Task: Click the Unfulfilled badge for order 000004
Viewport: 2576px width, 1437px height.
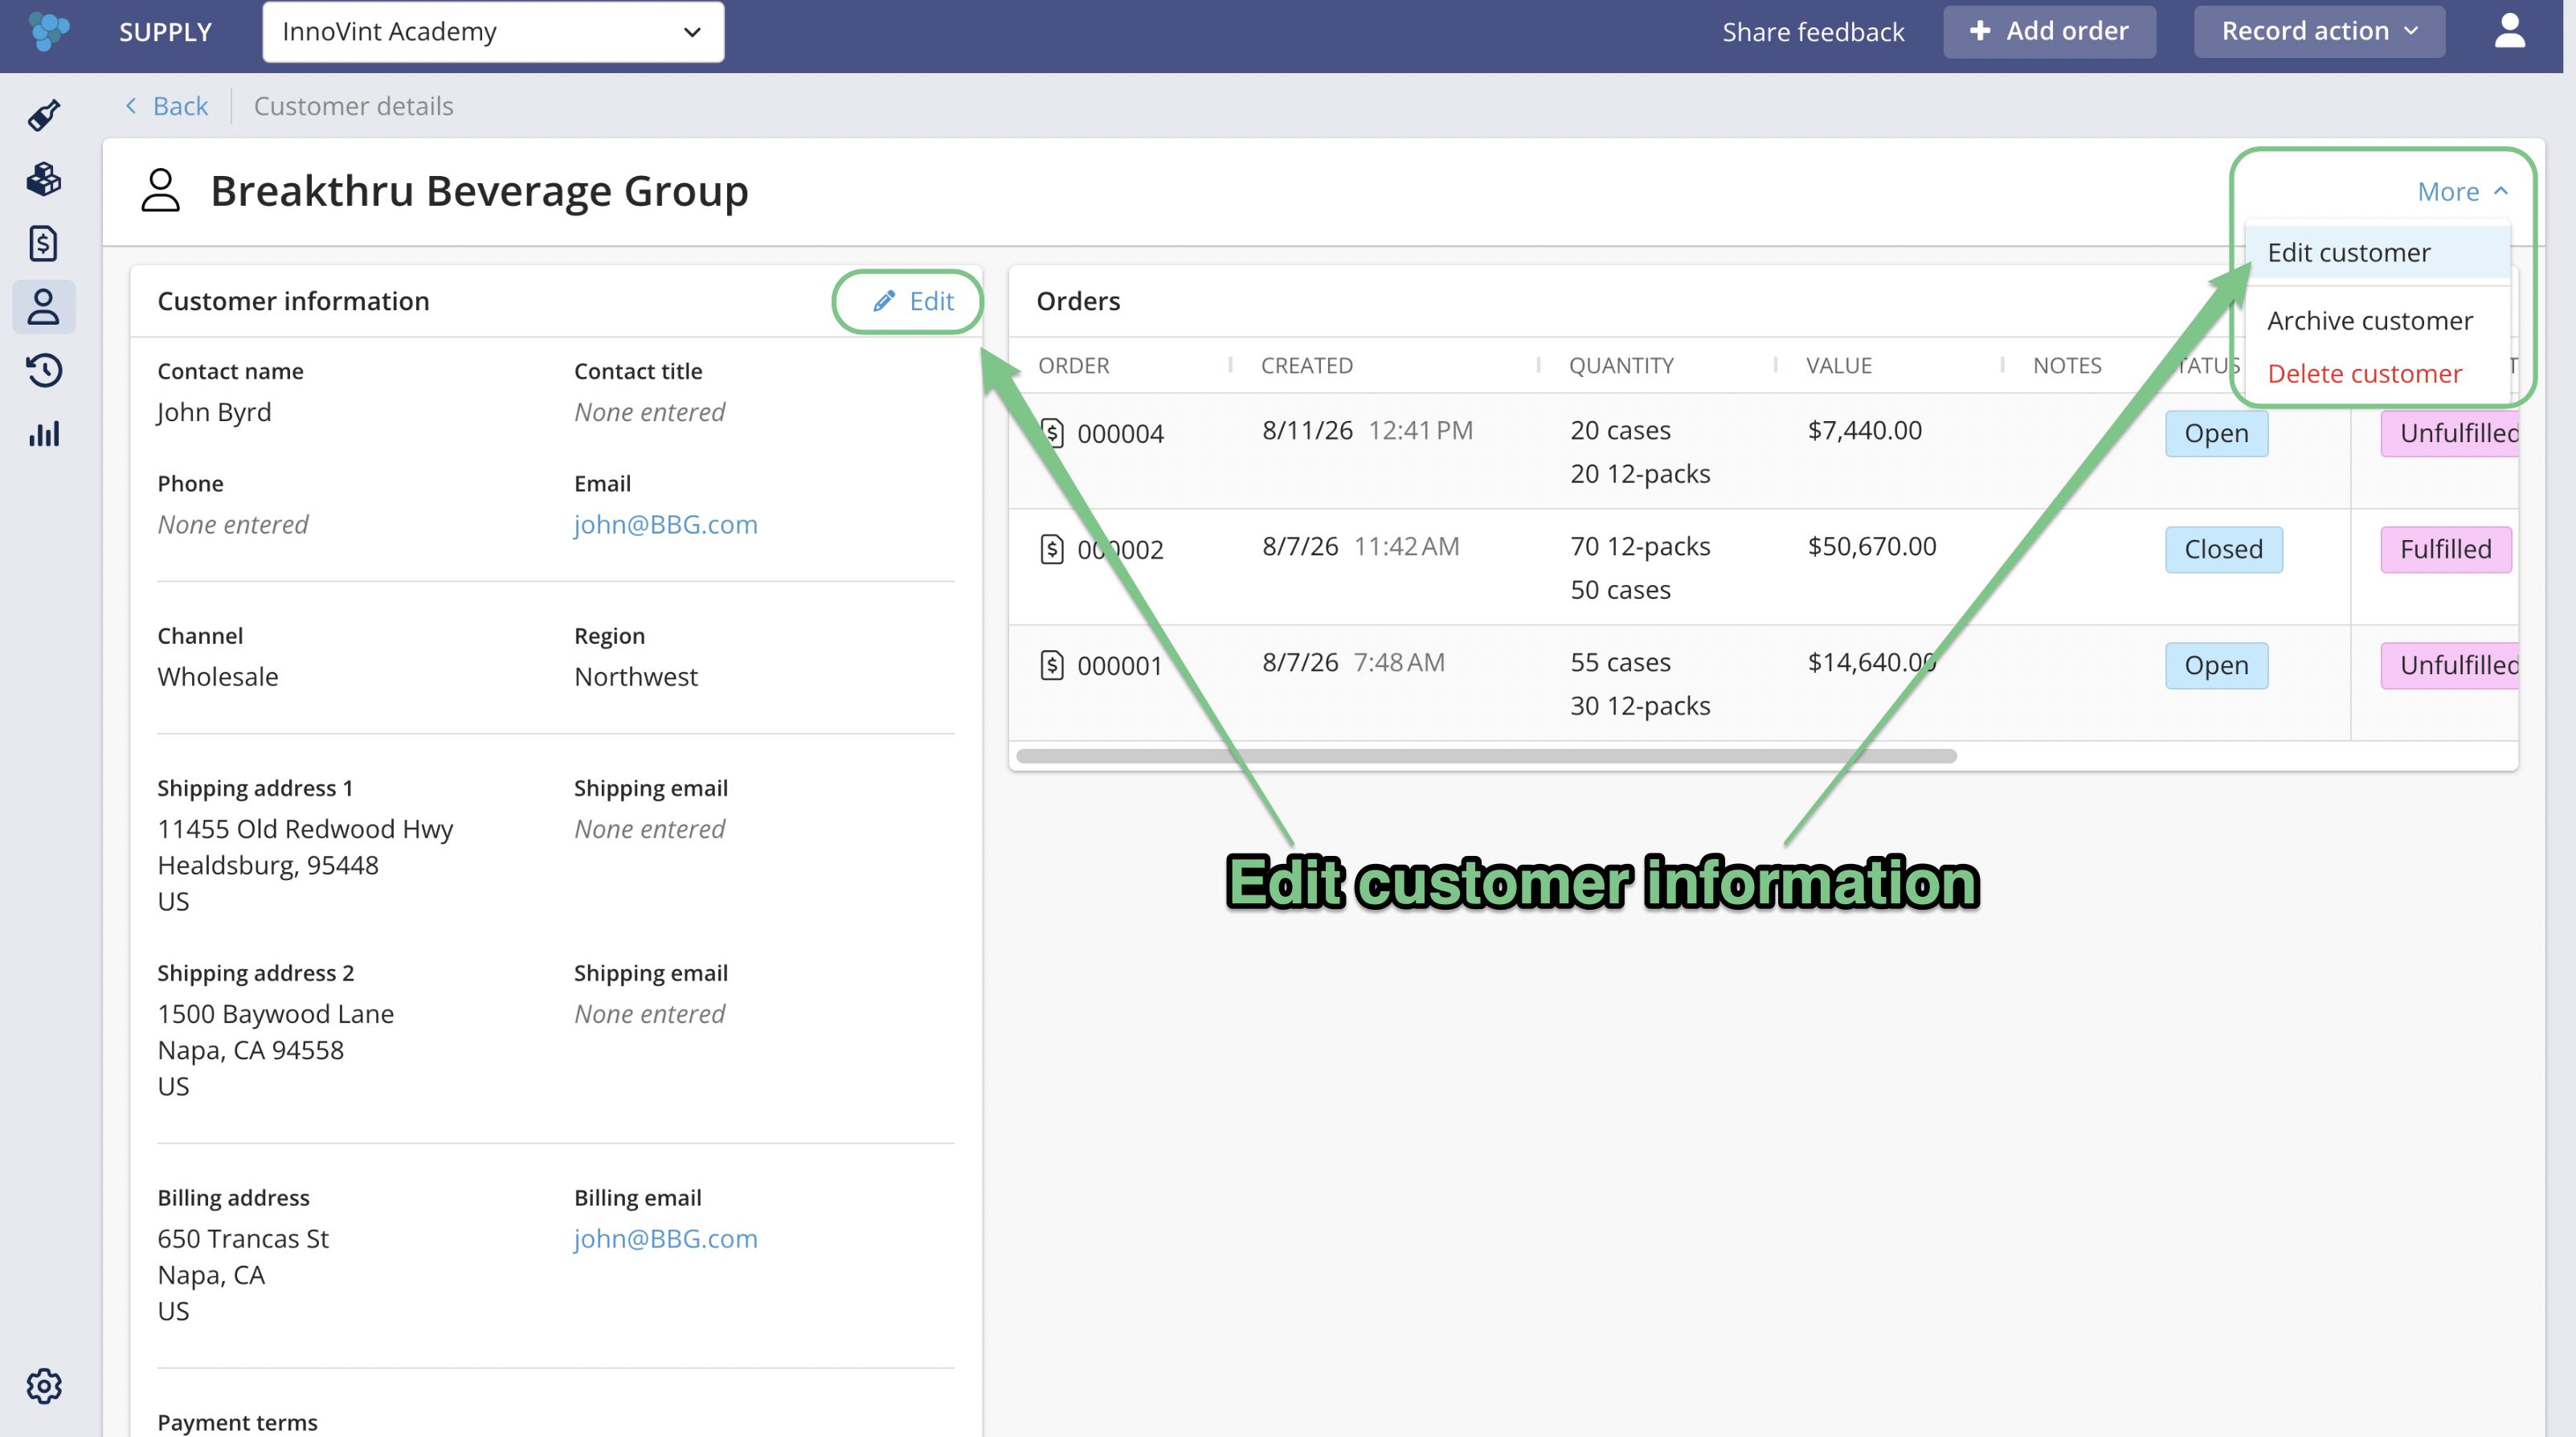Action: [2450, 433]
